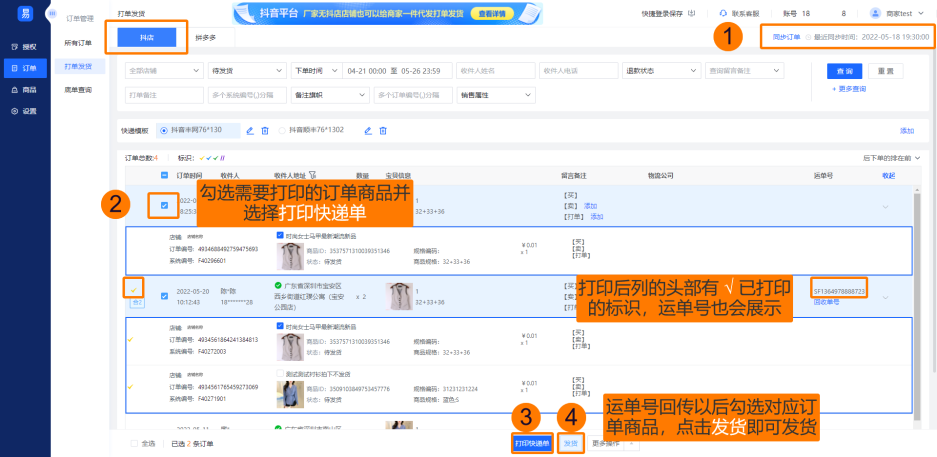This screenshot has width=937, height=457.
Task: Uncheck the 2022-05-20 order checkbox
Action: click(x=164, y=296)
